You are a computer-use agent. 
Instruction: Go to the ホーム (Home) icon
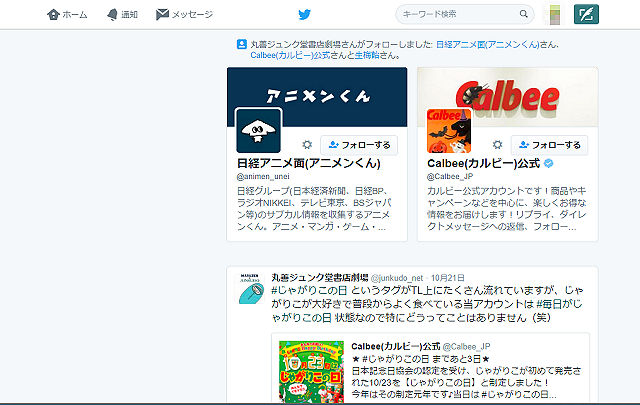53,15
